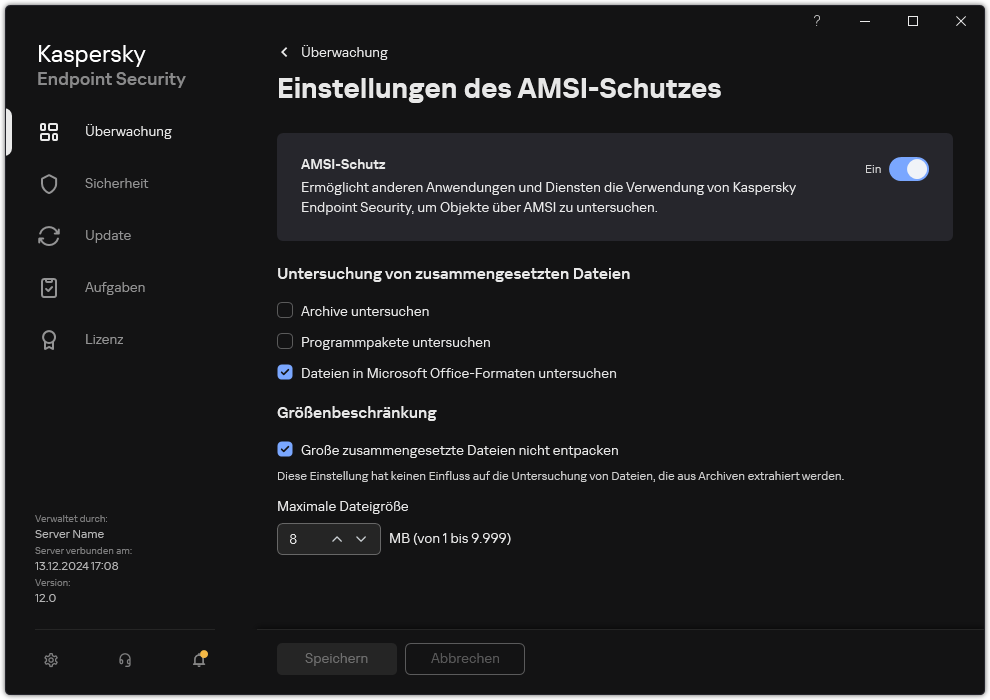Screen dimensions: 990x700
Task: Open Aufgaben via the clipboard icon
Action: click(x=48, y=287)
